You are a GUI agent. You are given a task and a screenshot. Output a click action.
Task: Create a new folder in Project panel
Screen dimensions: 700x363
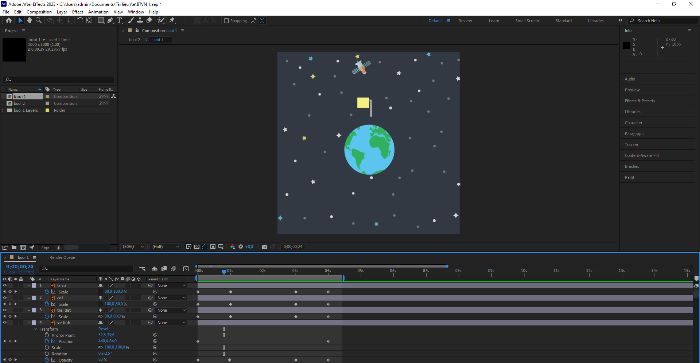point(14,247)
